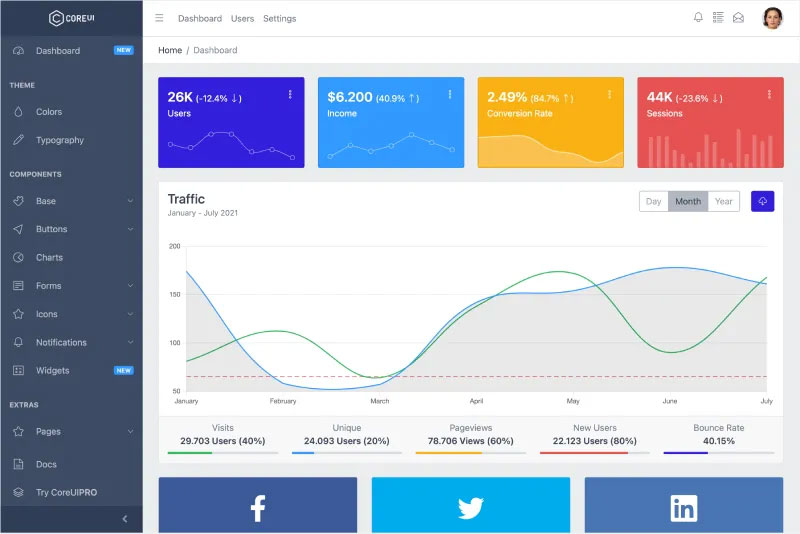
Task: Click the Twitter bird icon card
Action: pyautogui.click(x=470, y=508)
